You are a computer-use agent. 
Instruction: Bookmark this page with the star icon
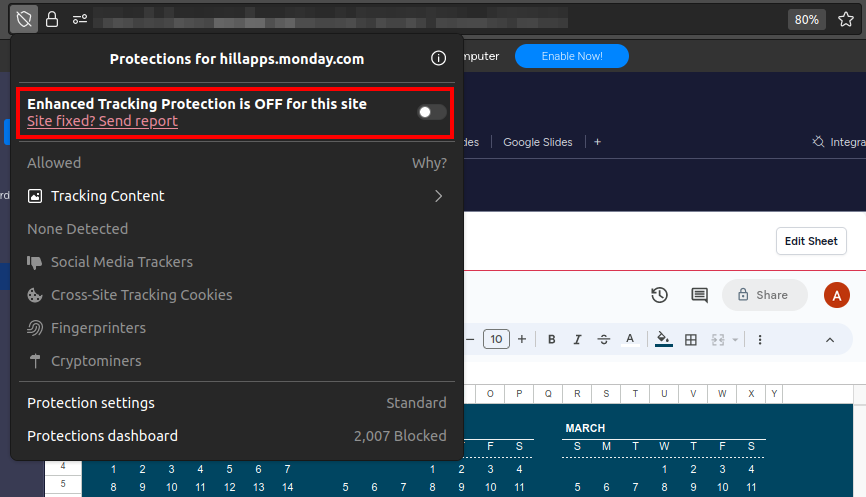click(846, 19)
